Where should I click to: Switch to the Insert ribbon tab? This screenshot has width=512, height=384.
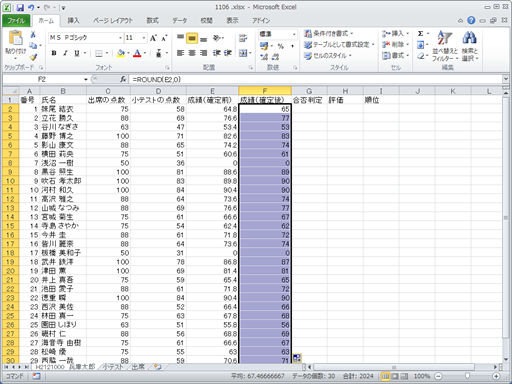tap(73, 21)
